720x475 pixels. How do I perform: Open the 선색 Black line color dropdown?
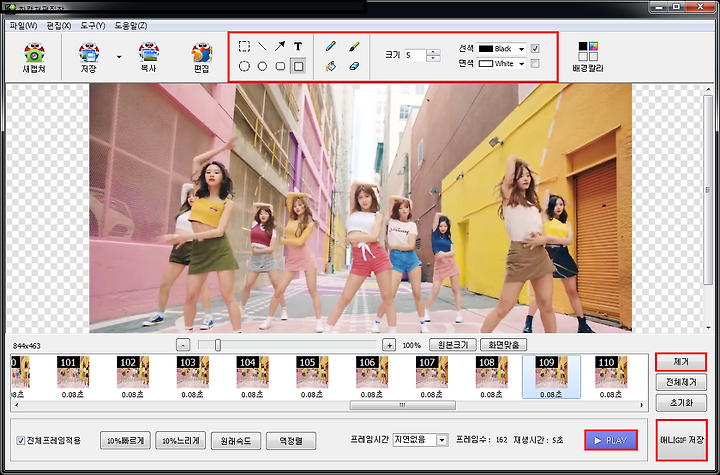coord(501,49)
